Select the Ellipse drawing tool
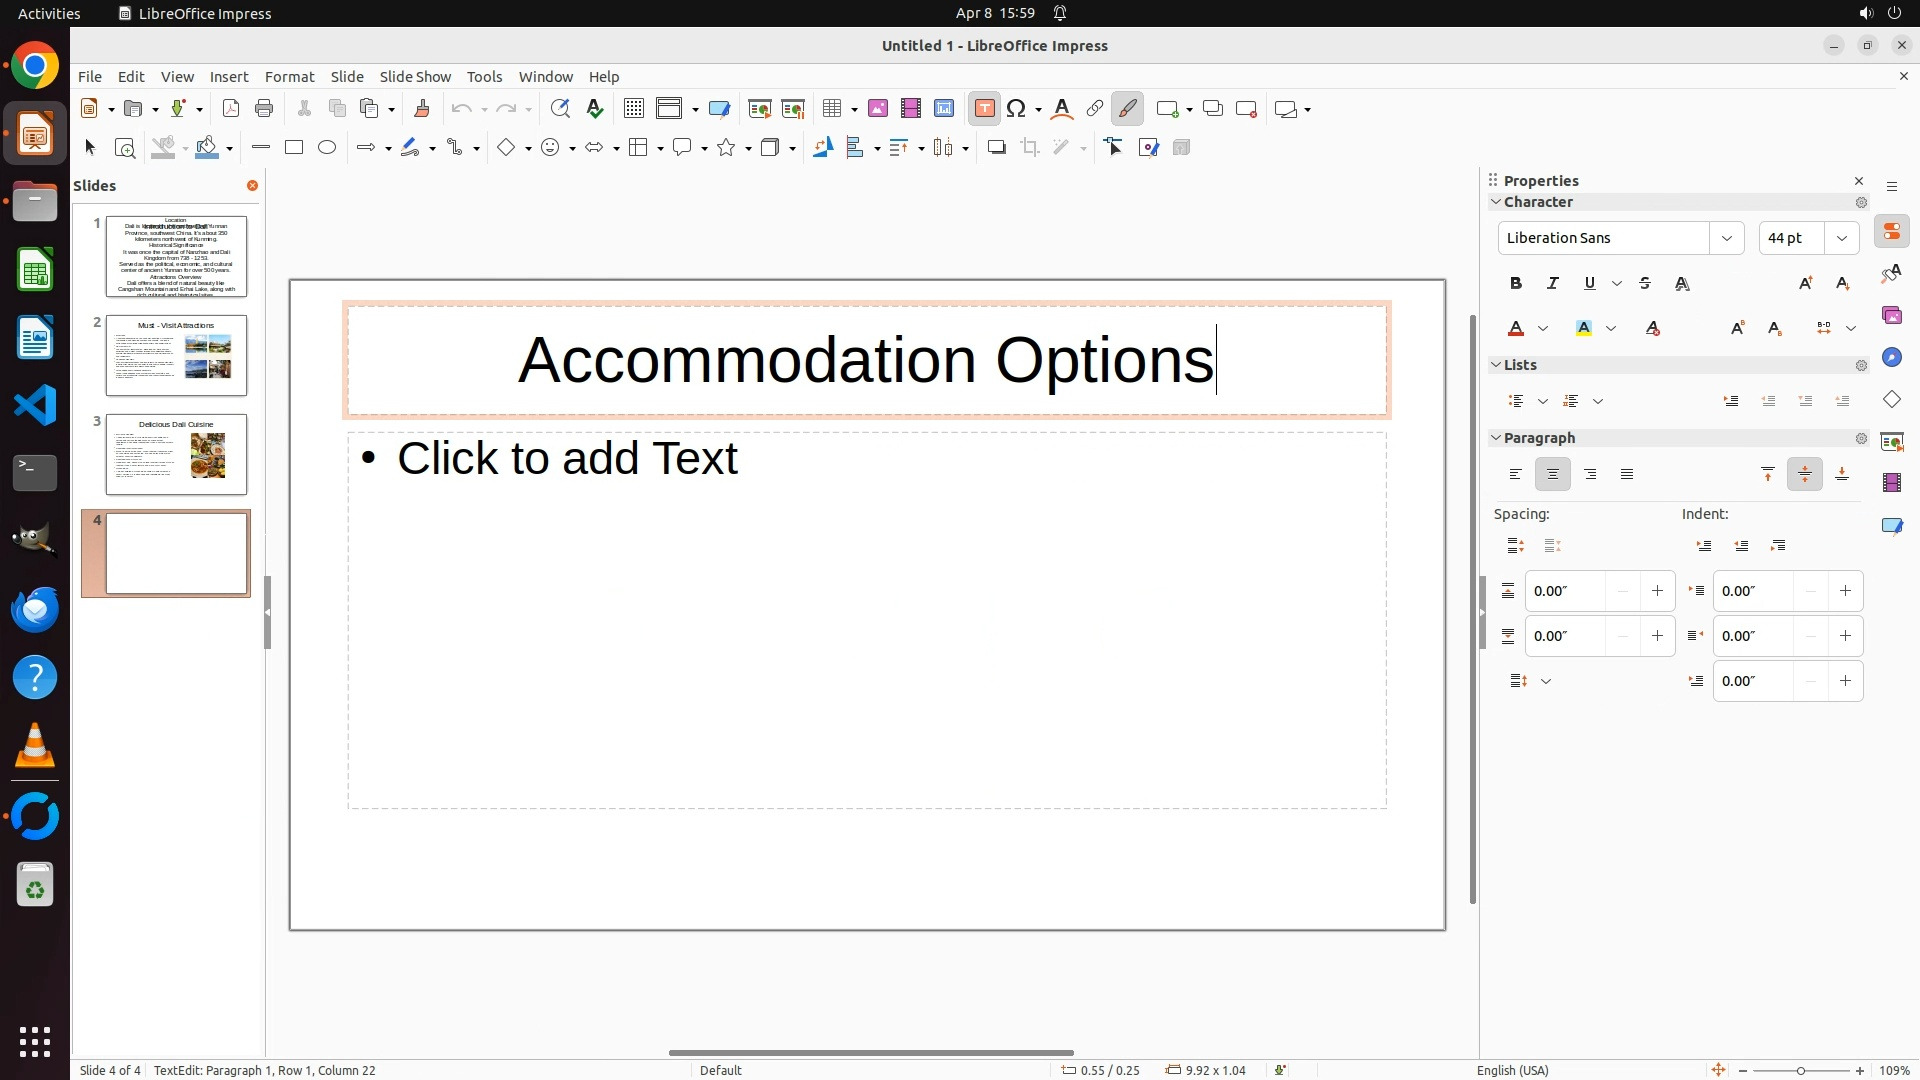 (327, 148)
